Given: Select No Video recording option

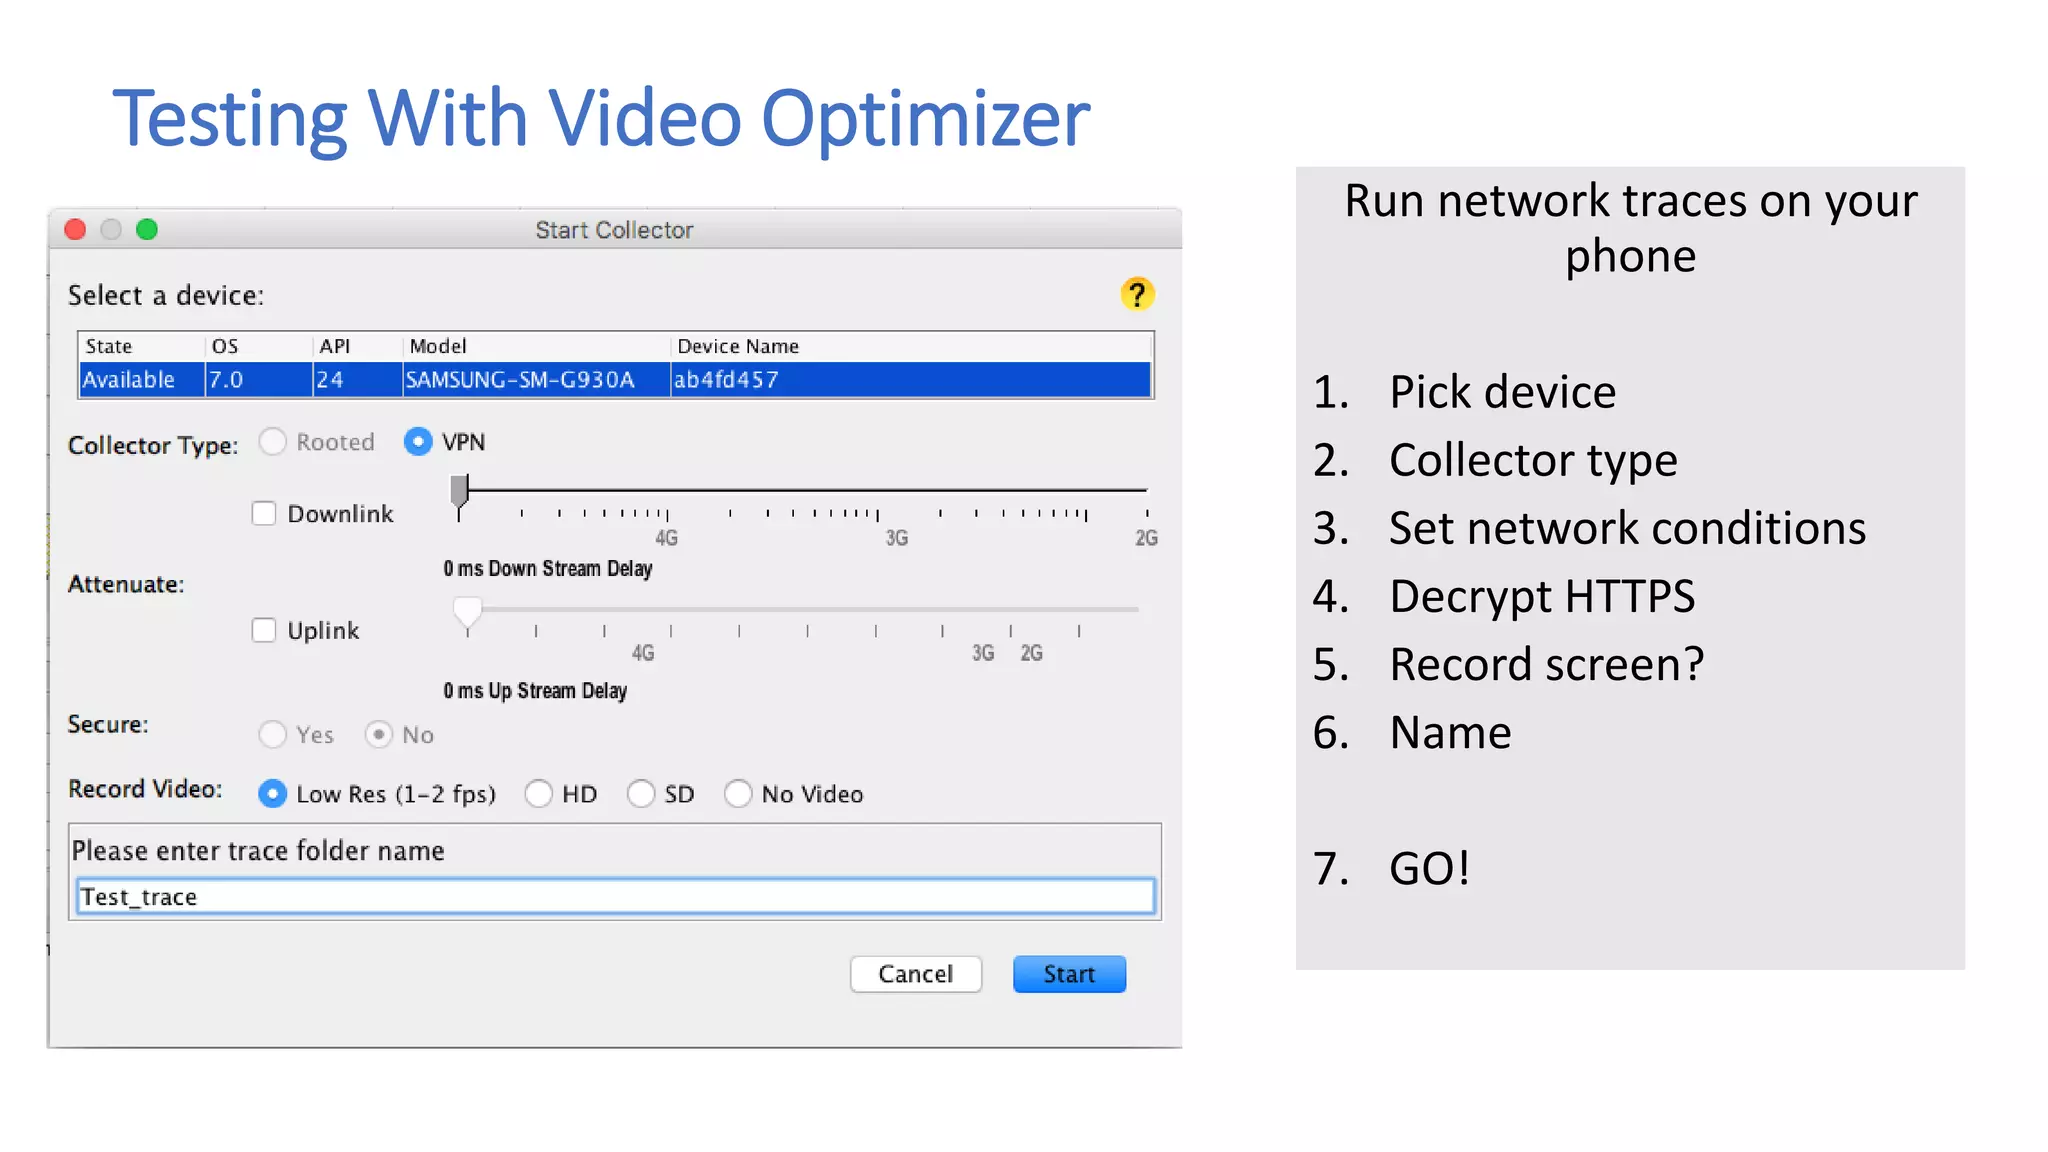Looking at the screenshot, I should [x=738, y=794].
